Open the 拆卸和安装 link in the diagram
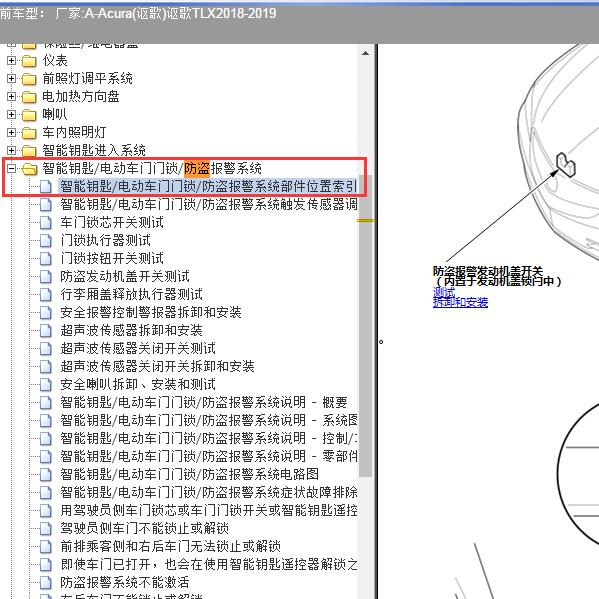This screenshot has height=599, width=599. click(460, 302)
